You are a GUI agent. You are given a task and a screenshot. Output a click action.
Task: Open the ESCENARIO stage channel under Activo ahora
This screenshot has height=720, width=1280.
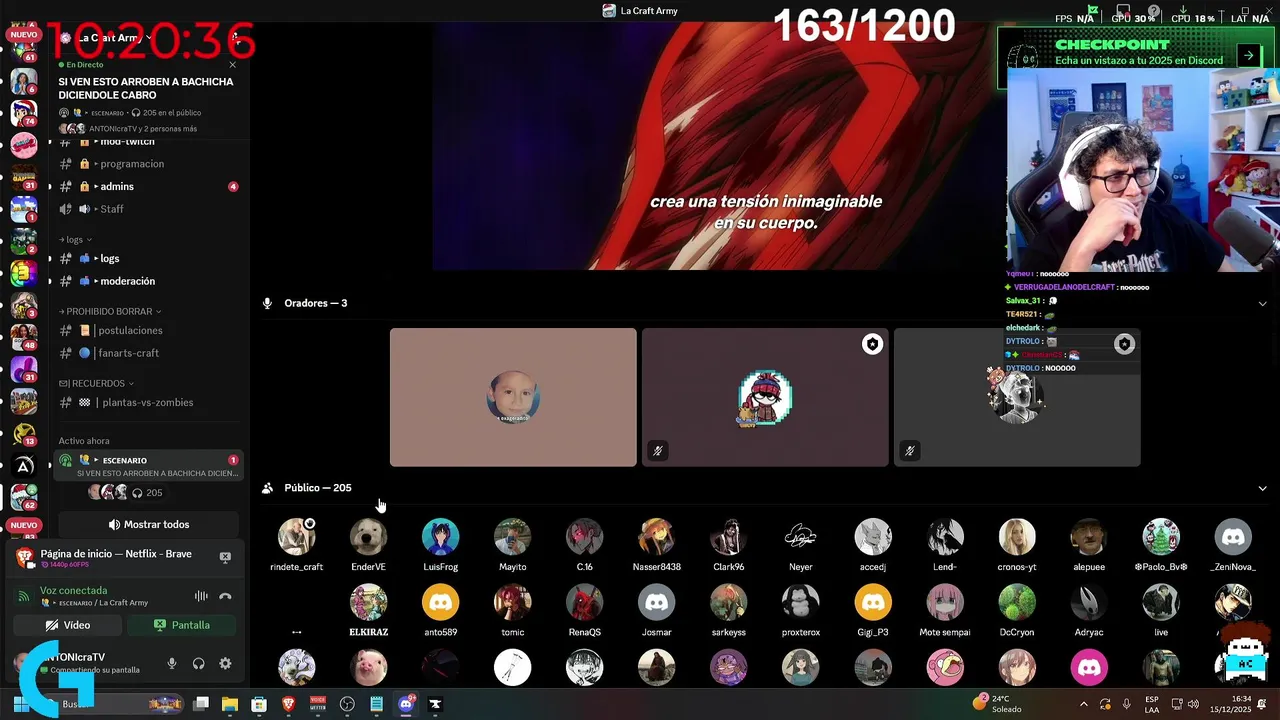(x=149, y=466)
